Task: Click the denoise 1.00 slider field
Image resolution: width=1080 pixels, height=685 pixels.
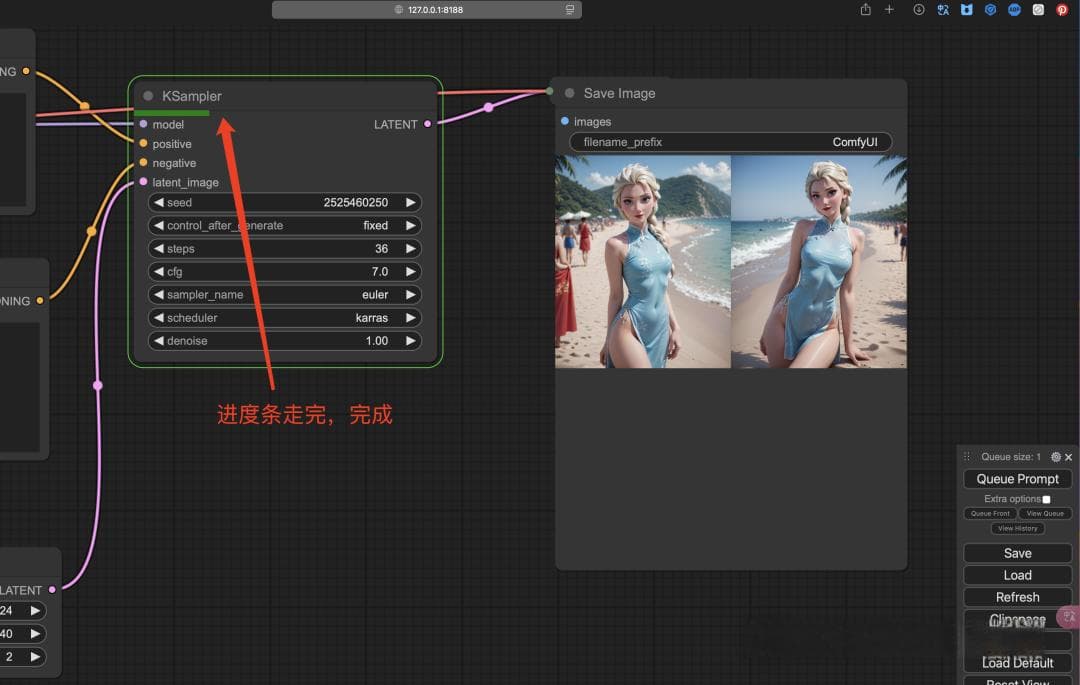Action: point(284,341)
